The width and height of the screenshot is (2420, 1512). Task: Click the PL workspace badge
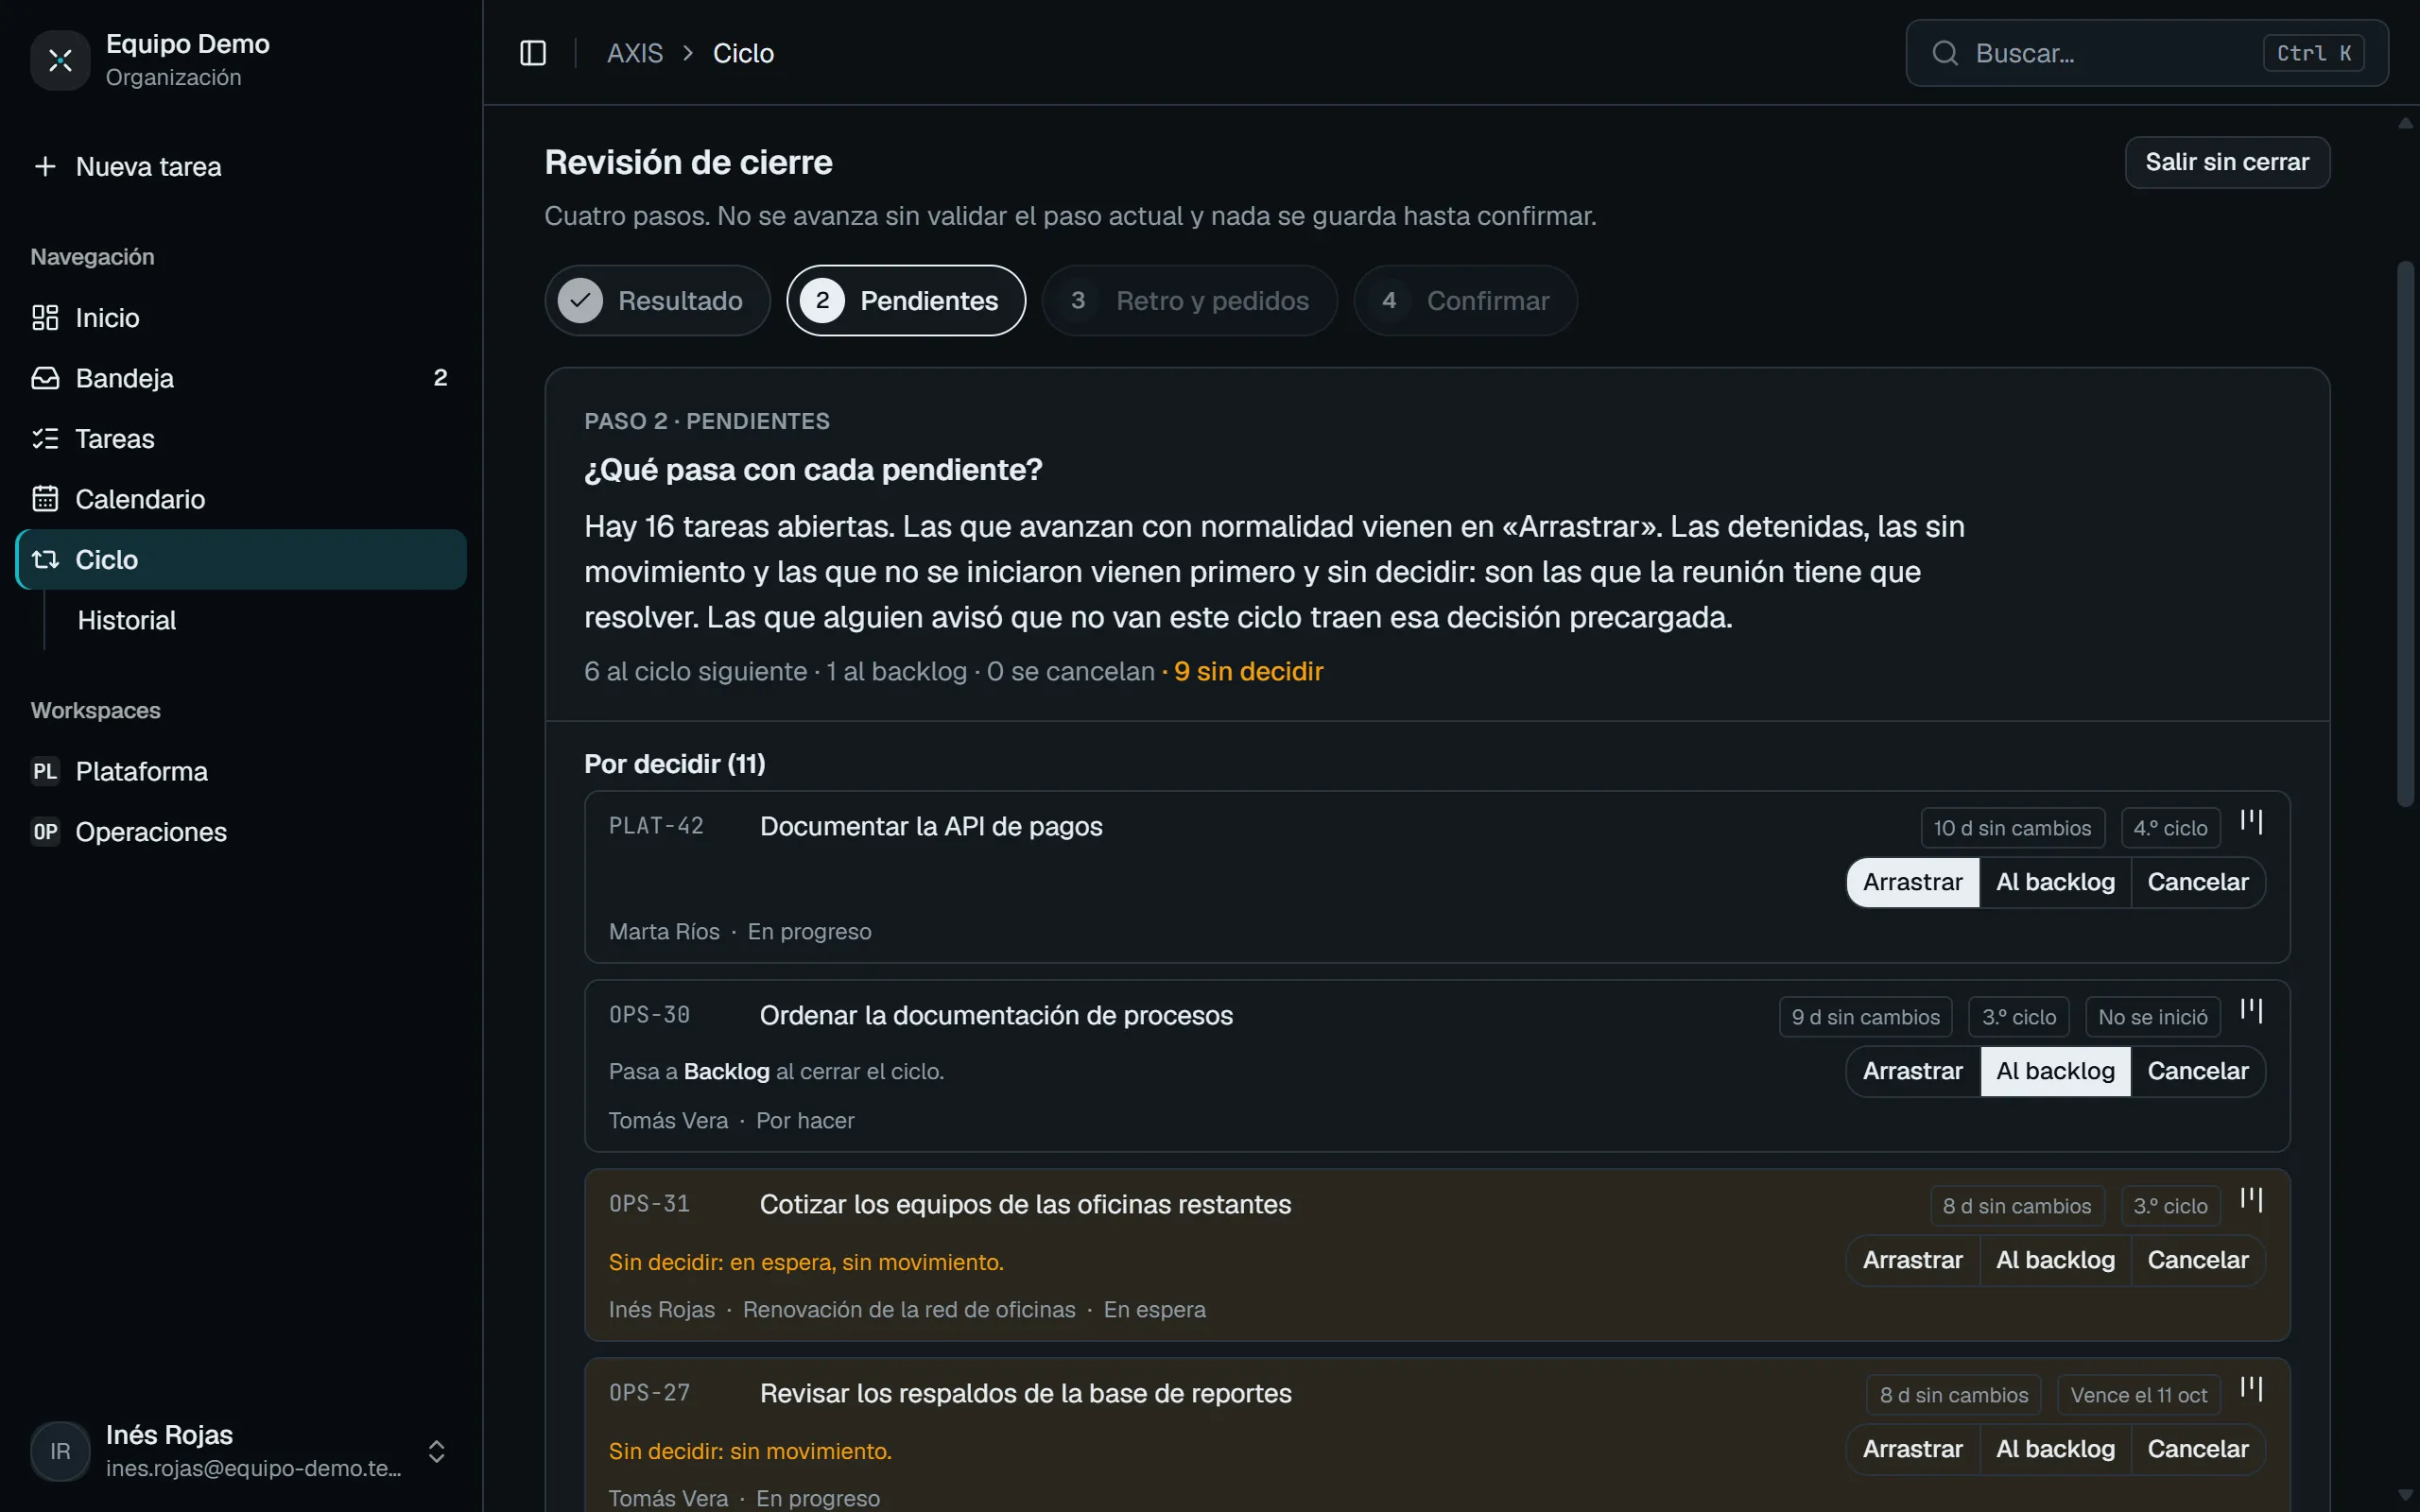[x=45, y=771]
